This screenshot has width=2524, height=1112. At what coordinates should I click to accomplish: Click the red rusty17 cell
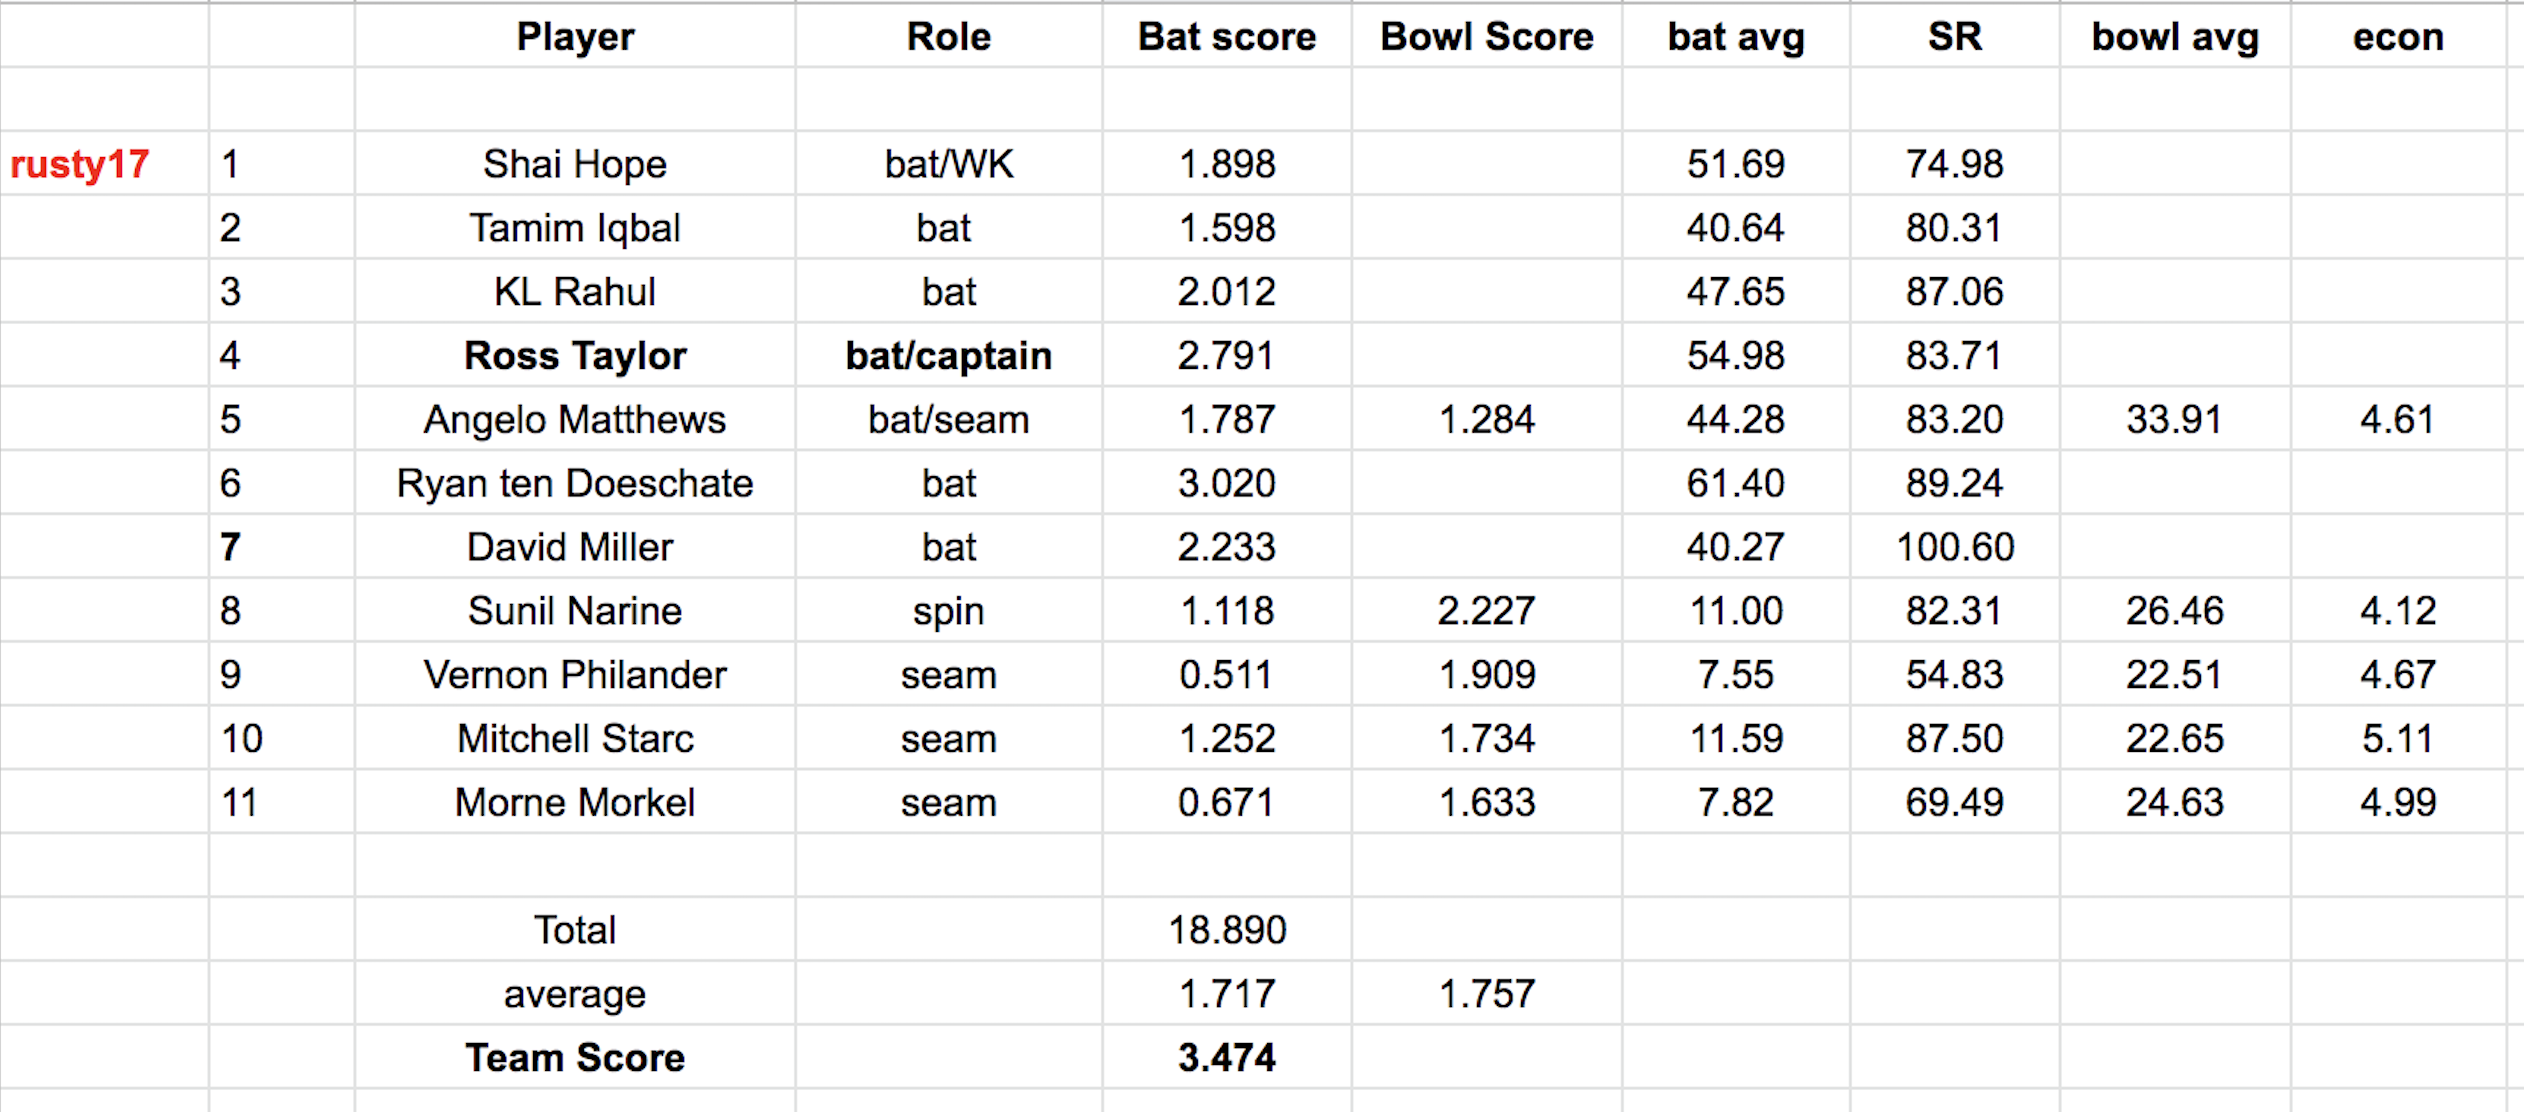coord(80,164)
